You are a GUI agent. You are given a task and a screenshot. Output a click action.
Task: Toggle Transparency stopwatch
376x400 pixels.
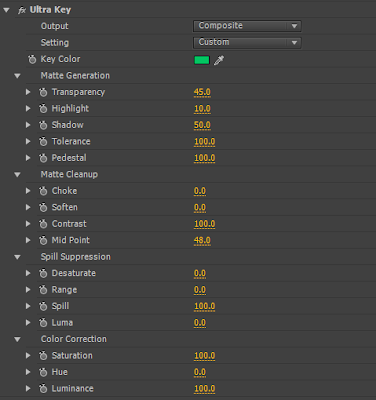click(43, 92)
